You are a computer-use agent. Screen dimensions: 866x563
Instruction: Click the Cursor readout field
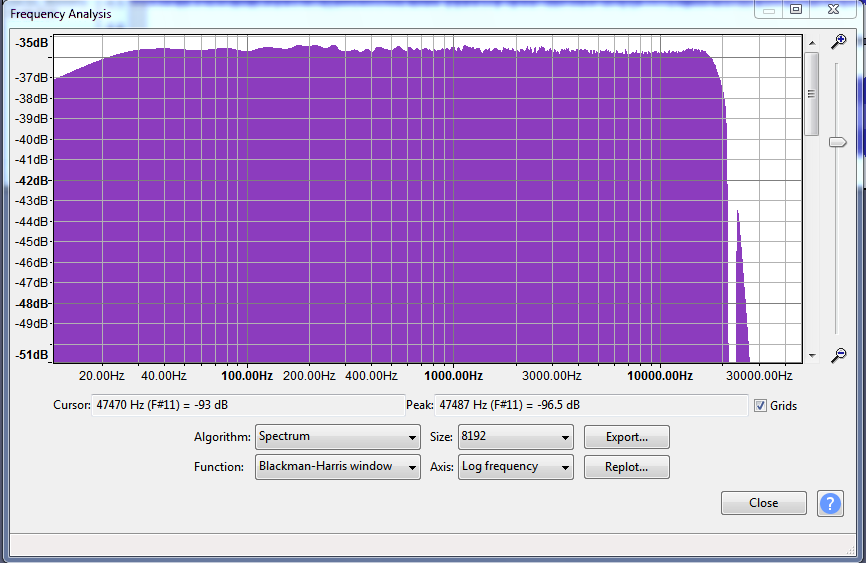click(x=247, y=405)
